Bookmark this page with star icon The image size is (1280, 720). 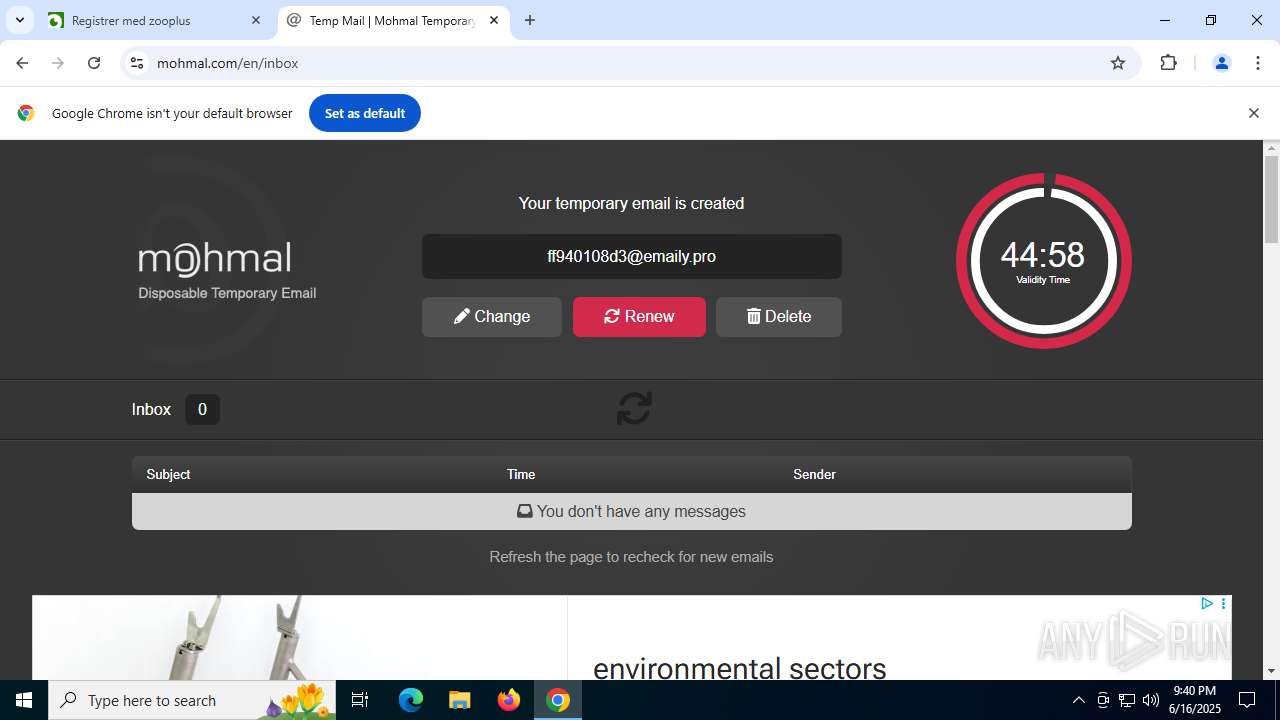tap(1118, 63)
